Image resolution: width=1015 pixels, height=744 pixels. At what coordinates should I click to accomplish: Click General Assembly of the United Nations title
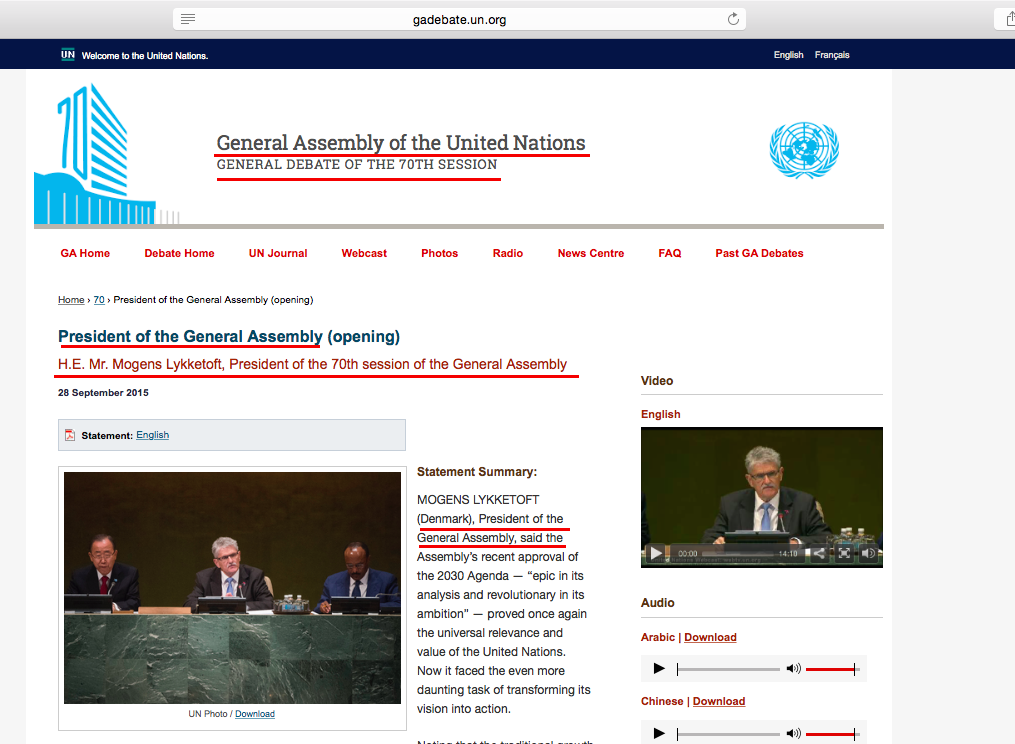tap(401, 142)
